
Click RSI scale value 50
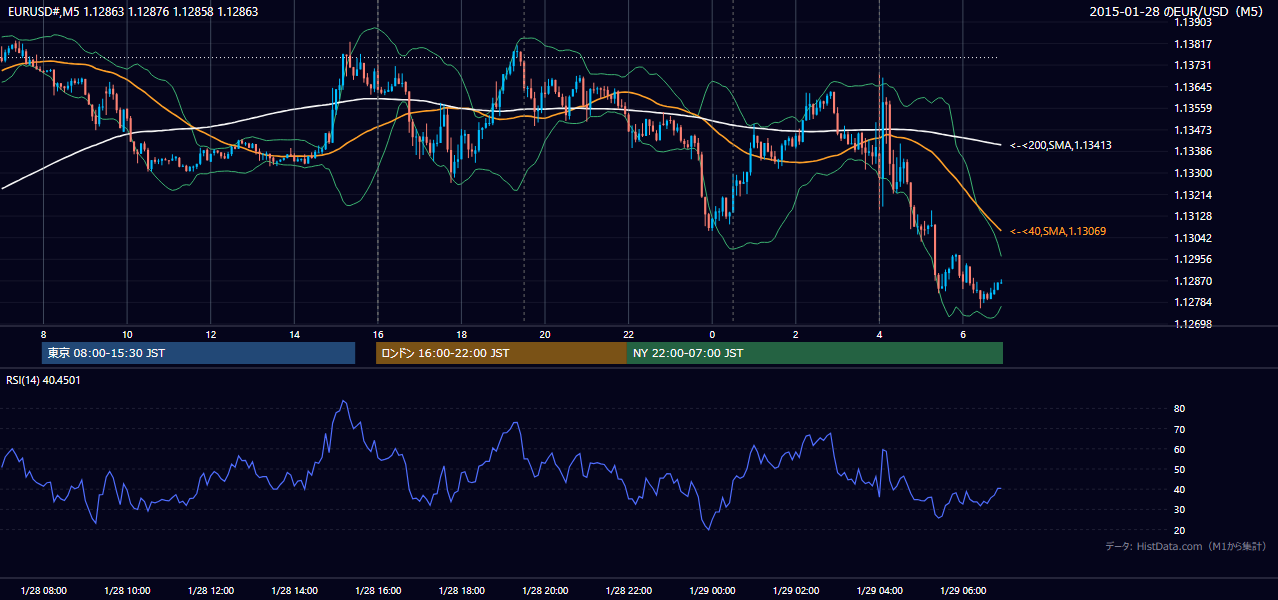tap(1180, 470)
